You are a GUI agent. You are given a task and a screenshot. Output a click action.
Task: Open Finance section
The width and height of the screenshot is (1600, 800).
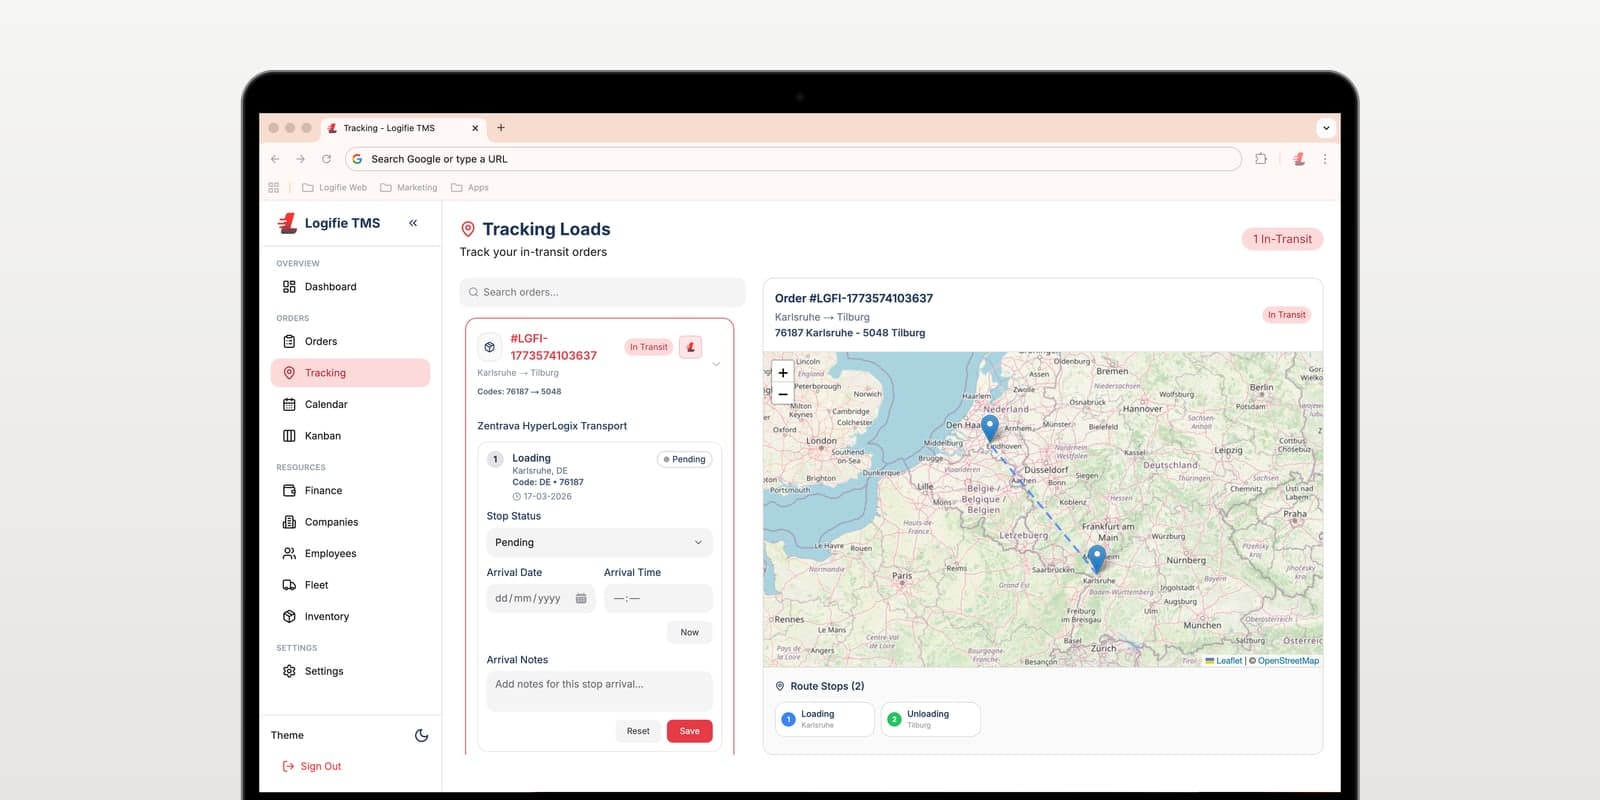[350, 490]
